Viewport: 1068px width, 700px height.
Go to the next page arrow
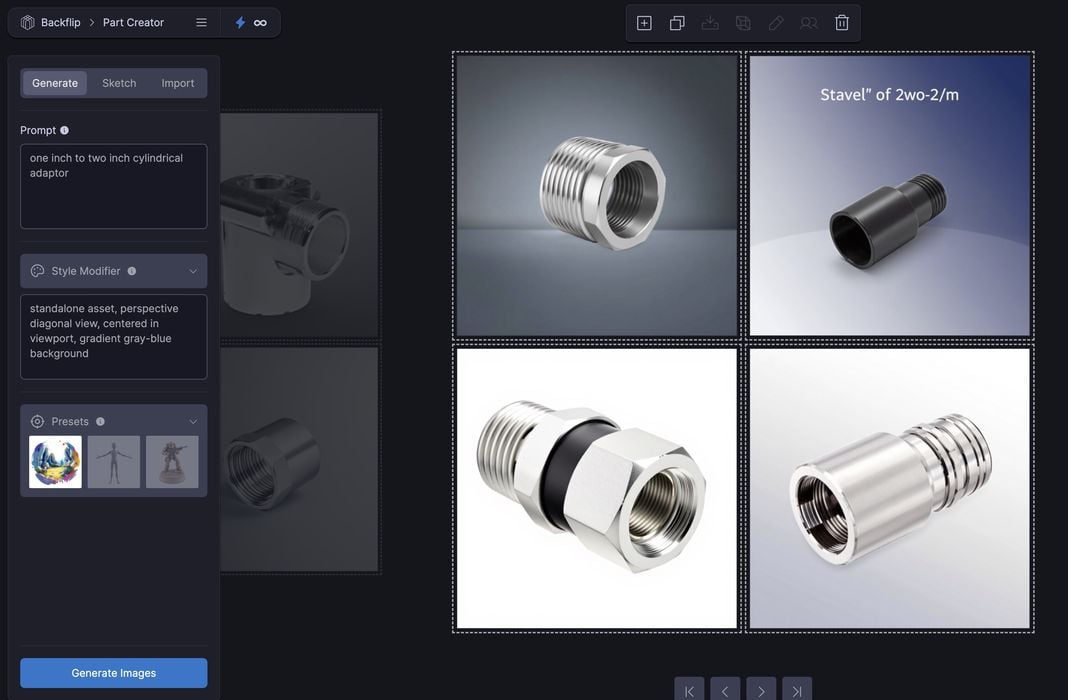tap(761, 691)
